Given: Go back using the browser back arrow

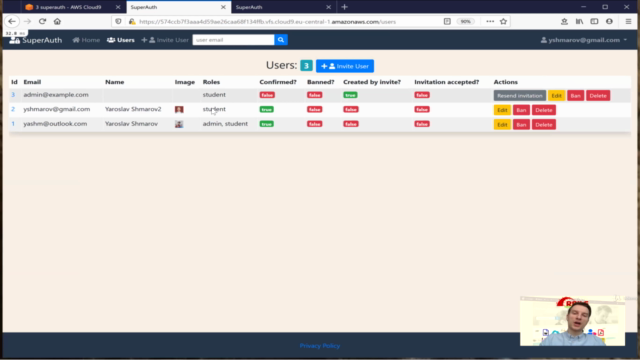Looking at the screenshot, I should (12, 21).
